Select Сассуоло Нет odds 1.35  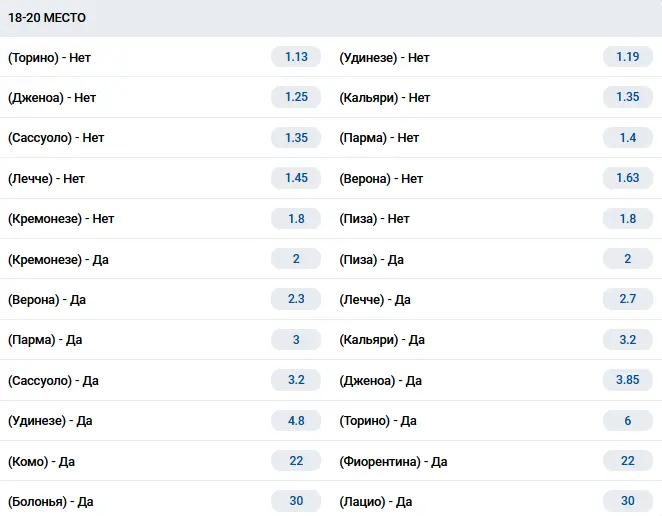point(296,138)
